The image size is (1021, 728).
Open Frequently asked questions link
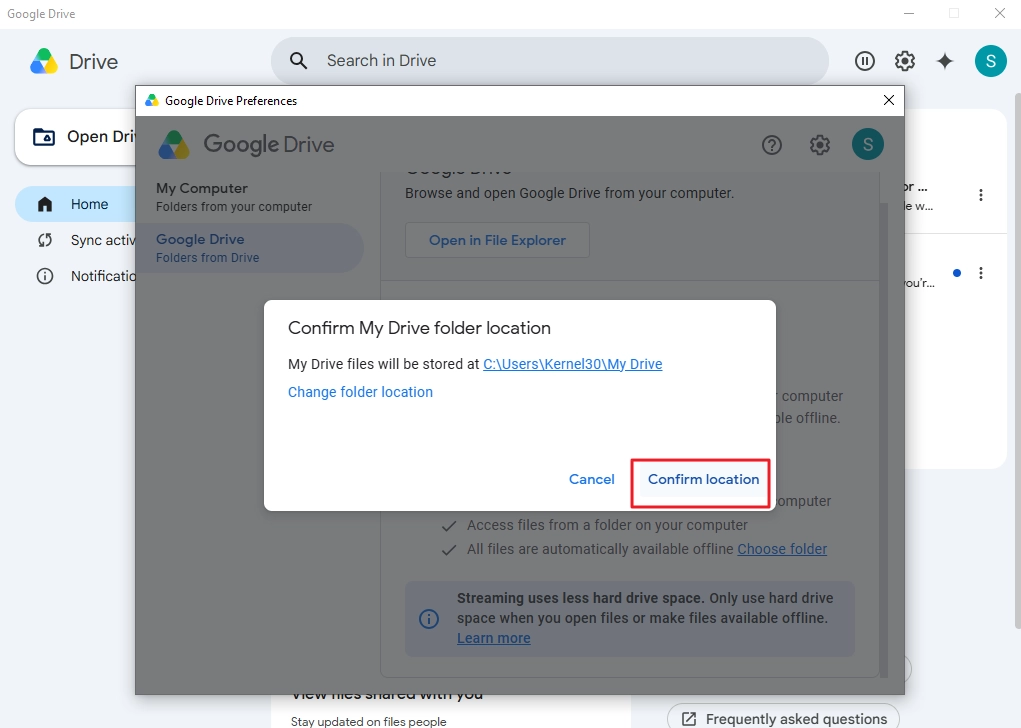(x=784, y=719)
